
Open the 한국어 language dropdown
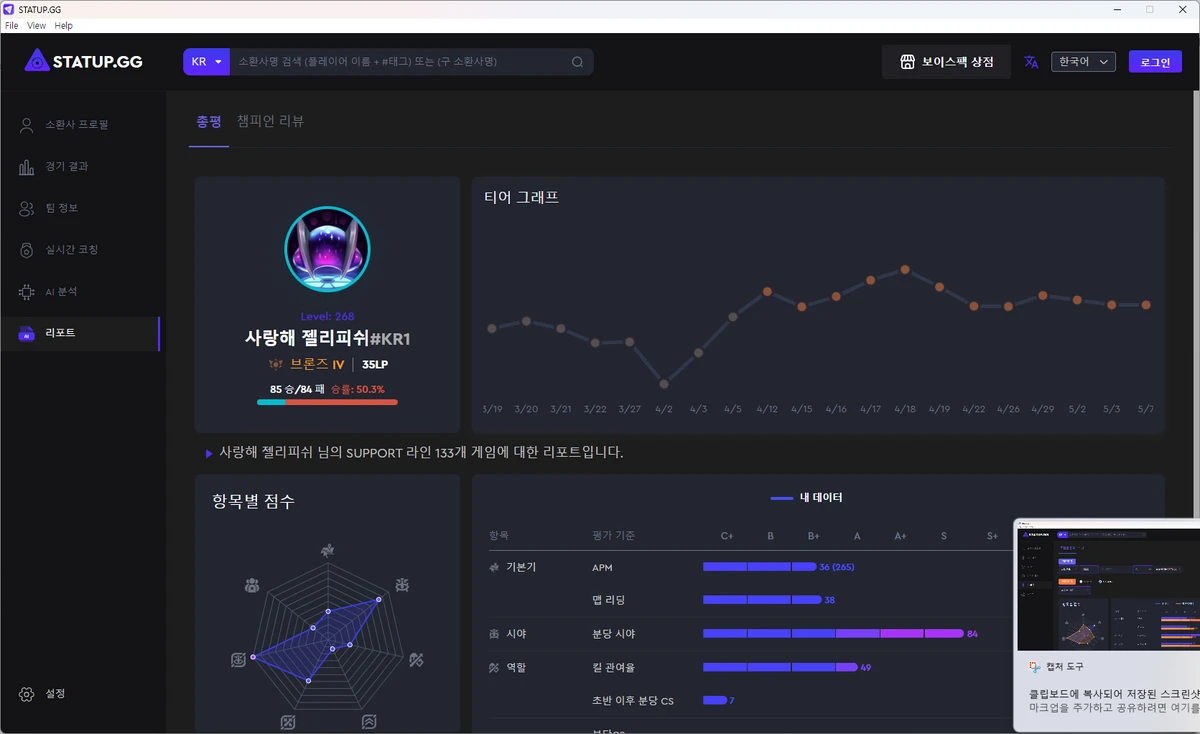coord(1083,62)
